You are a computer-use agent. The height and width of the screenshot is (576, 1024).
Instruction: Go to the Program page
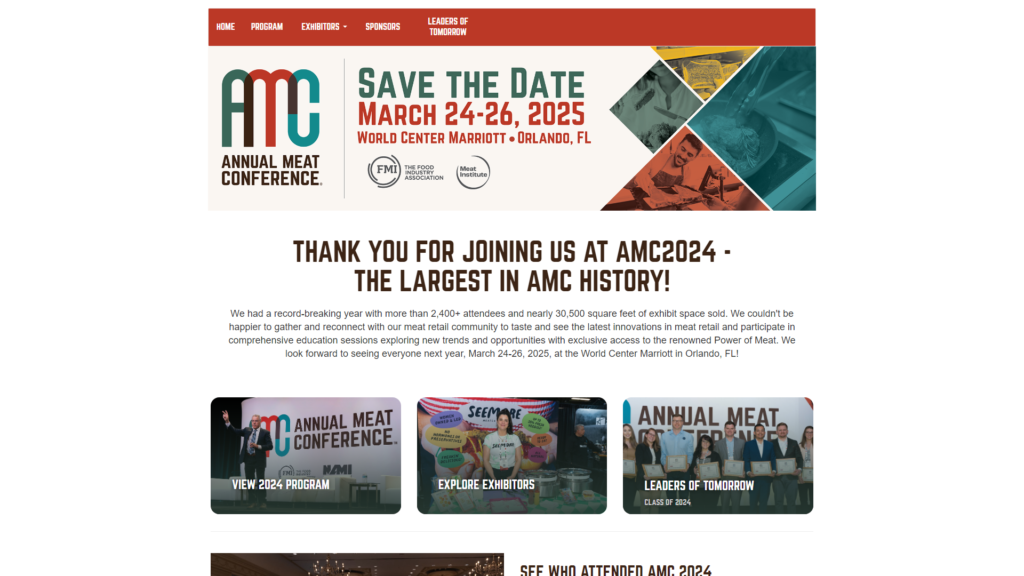point(266,27)
